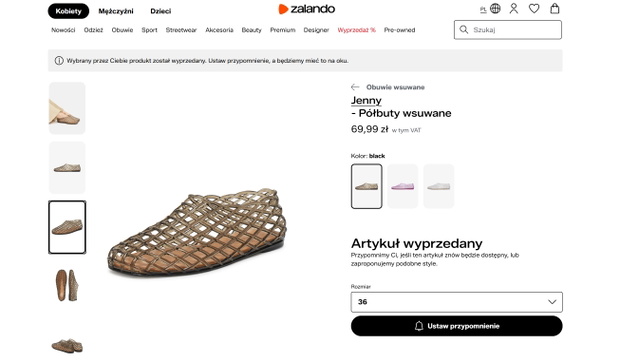Expand the Rozmiar size dropdown showing 36

pyautogui.click(x=456, y=302)
